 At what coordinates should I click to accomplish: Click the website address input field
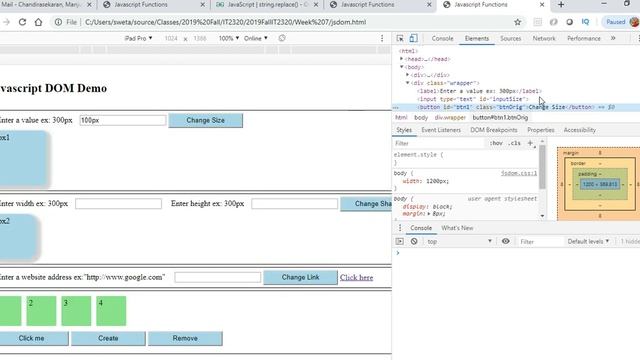click(x=218, y=277)
